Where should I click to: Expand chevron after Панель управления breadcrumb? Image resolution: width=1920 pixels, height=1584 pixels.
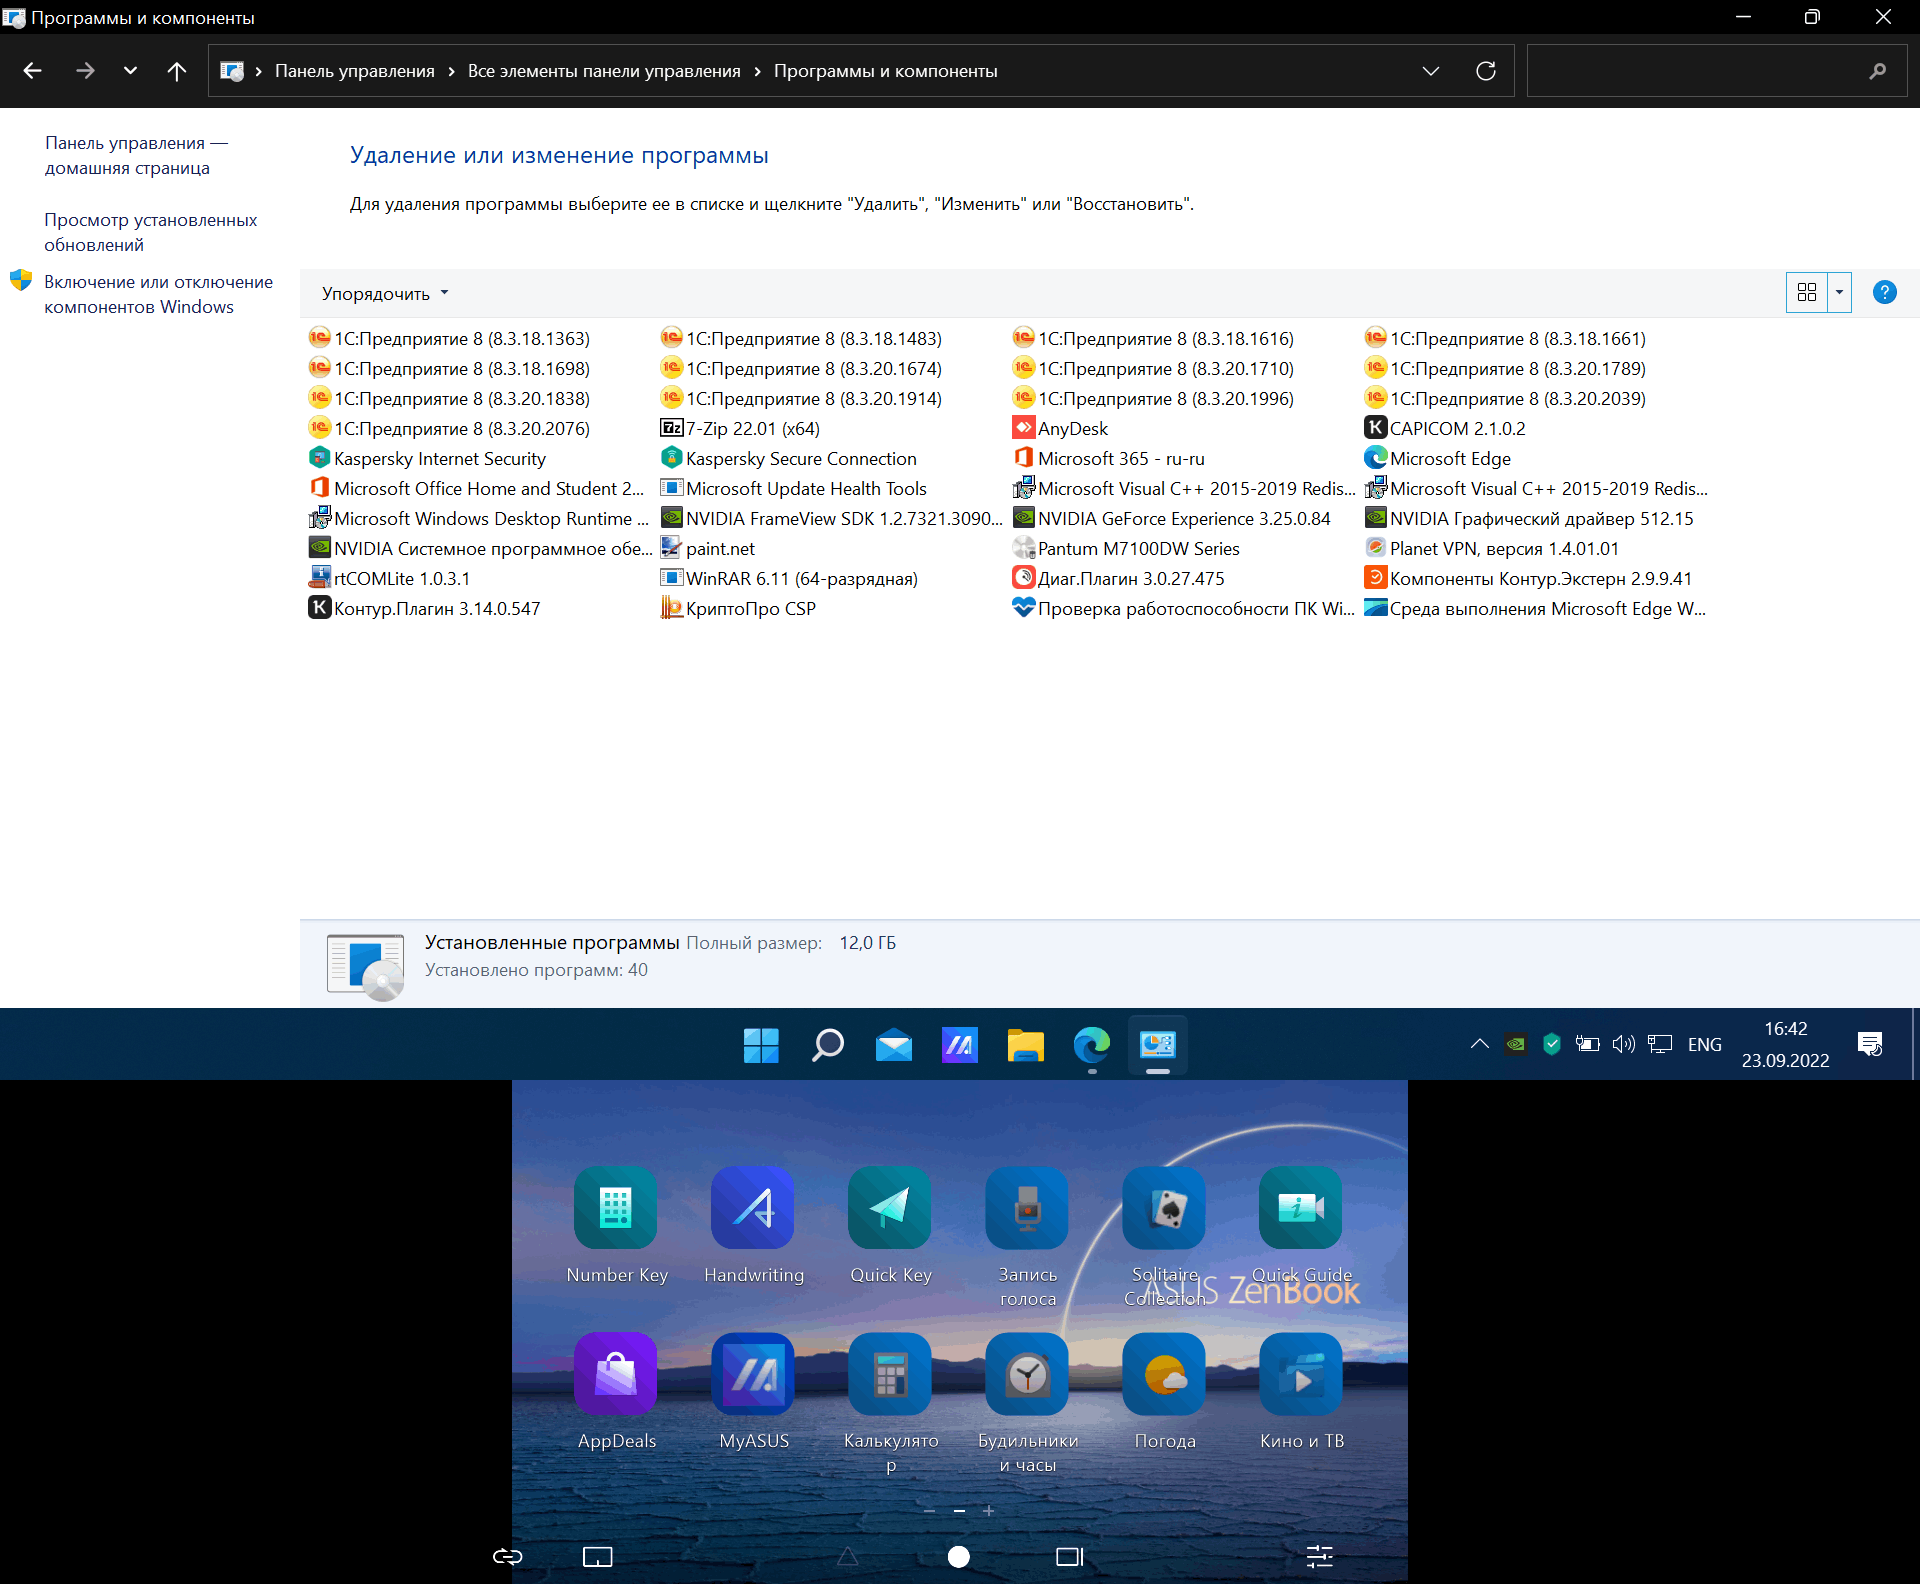click(x=451, y=71)
